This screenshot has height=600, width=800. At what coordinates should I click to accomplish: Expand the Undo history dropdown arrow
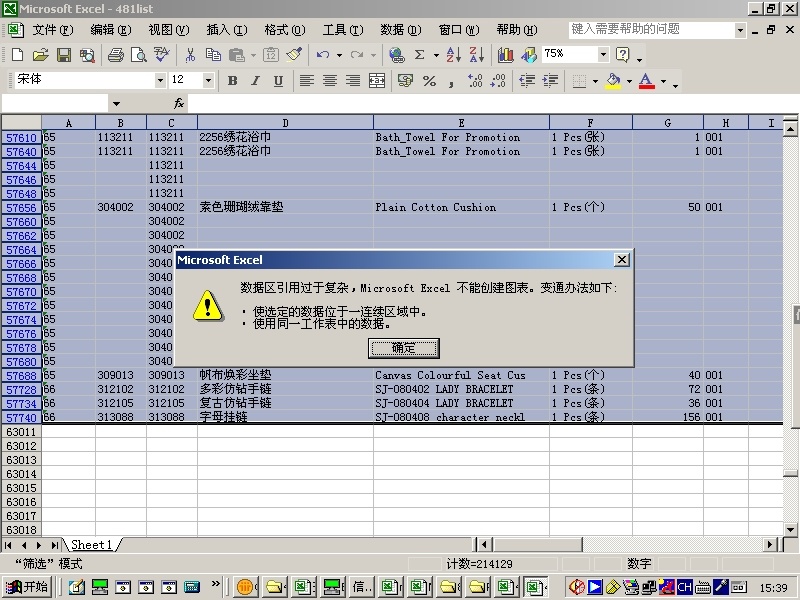click(x=339, y=55)
